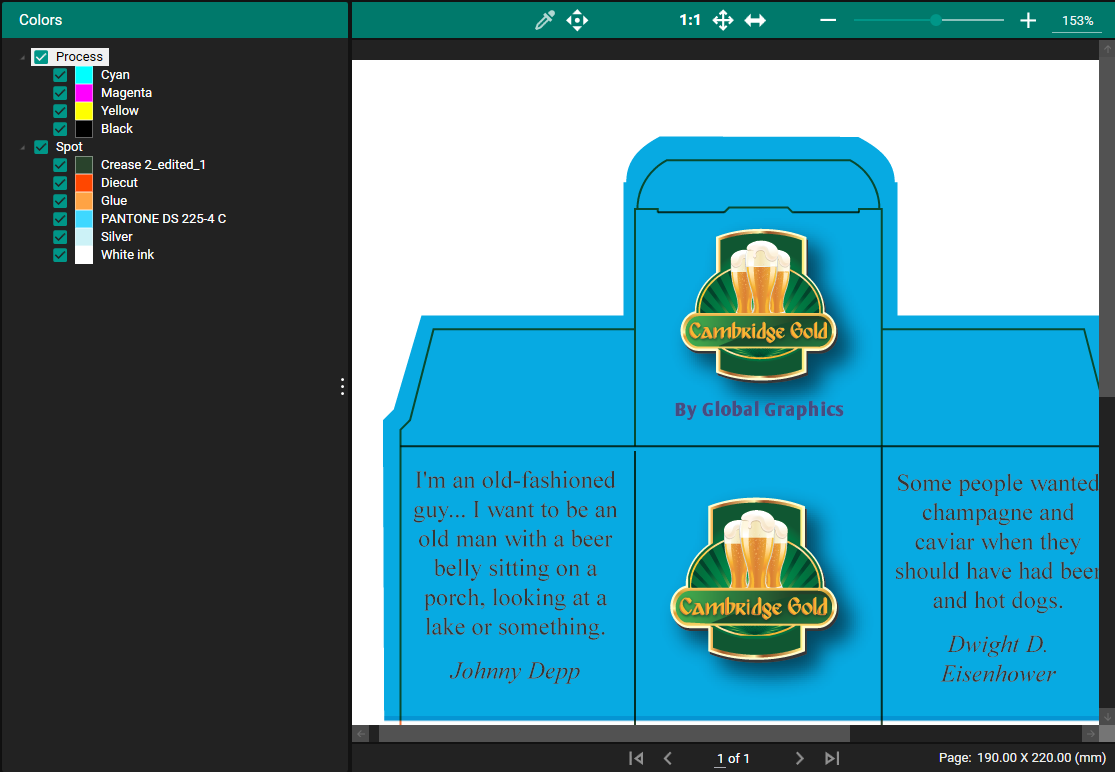Screen dimensions: 1115x772
Task: Collapse the Spot color group
Action: coord(23,148)
